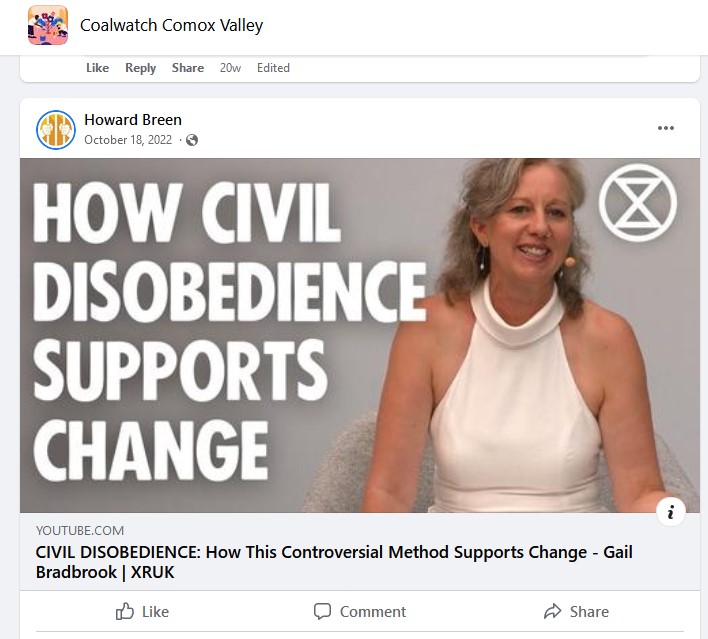The height and width of the screenshot is (639, 708).
Task: Open Howard Breen's profile name link
Action: [x=133, y=120]
